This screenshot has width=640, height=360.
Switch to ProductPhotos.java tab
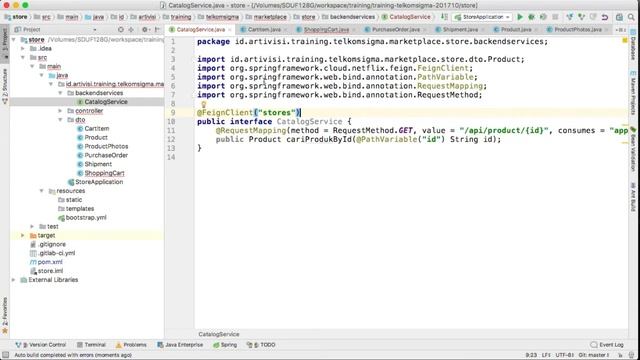click(x=577, y=30)
